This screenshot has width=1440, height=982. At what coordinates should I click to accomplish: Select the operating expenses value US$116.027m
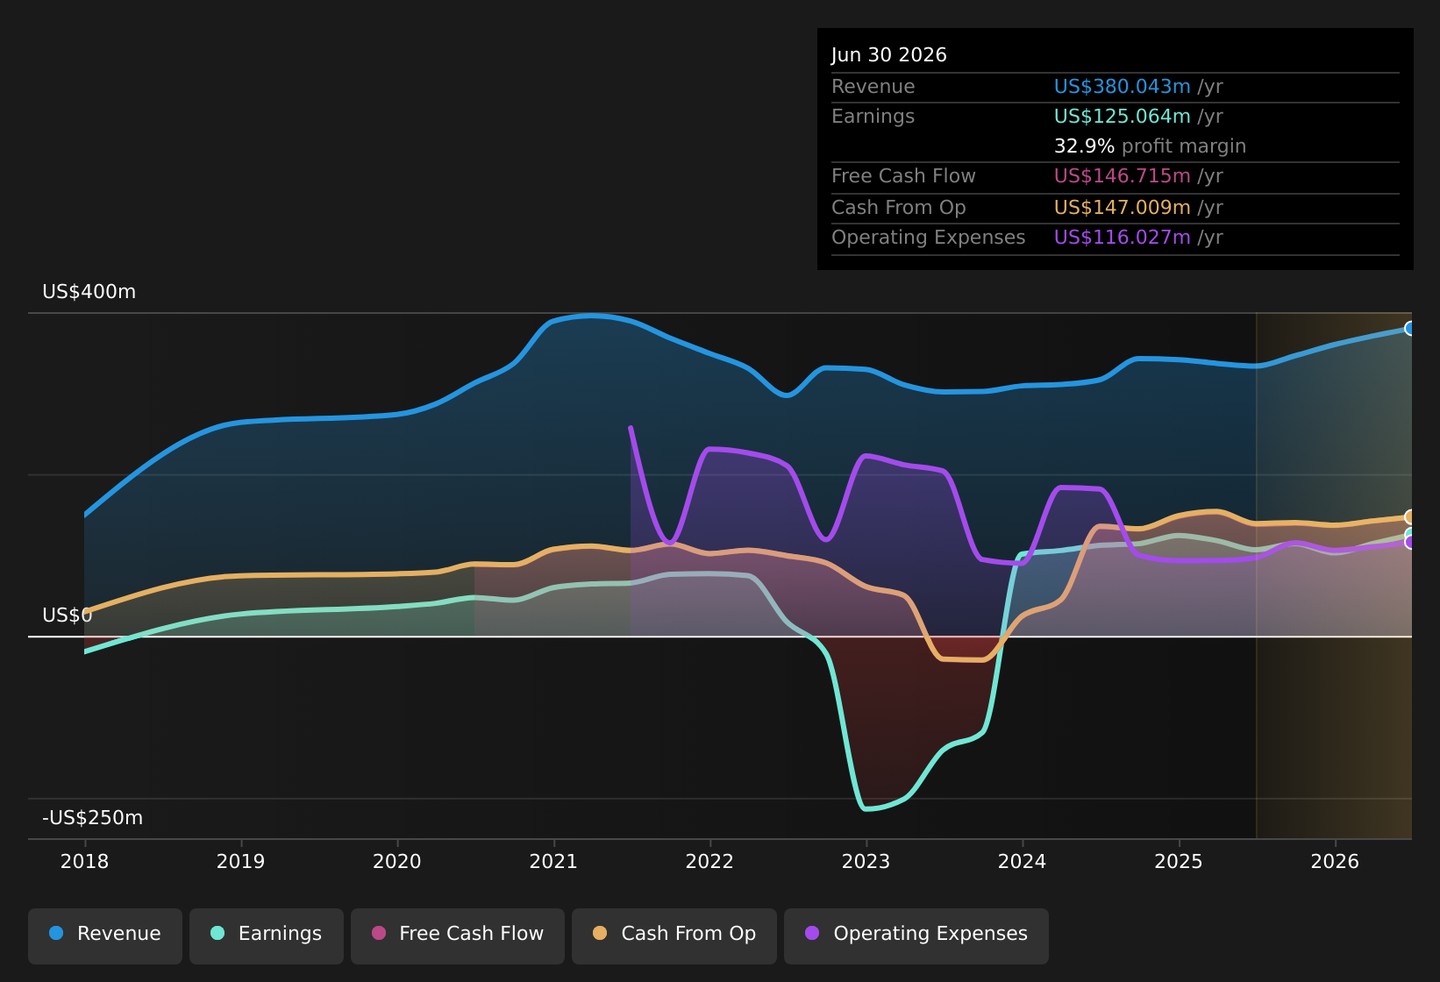1122,237
